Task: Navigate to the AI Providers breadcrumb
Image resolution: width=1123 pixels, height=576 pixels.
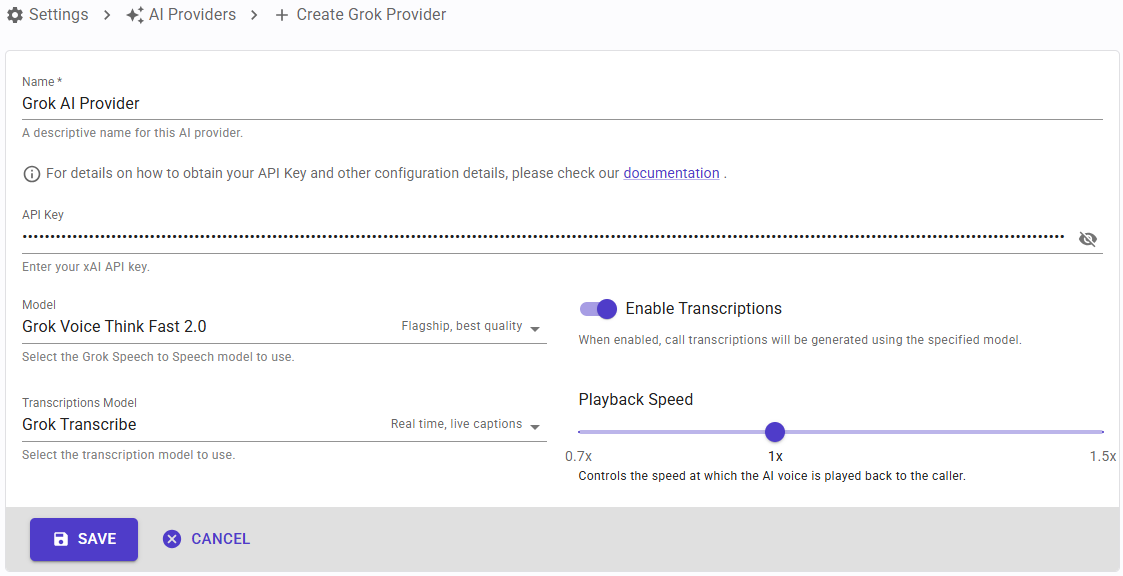Action: pyautogui.click(x=193, y=14)
